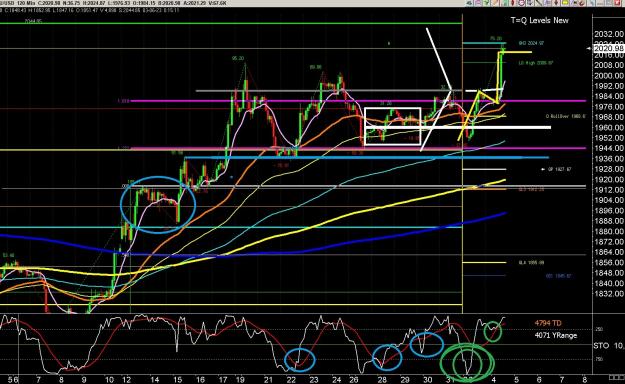Viewport: 625px width, 384px height.
Task: Click the 'V:67.6K' volume value in header
Action: pyautogui.click(x=218, y=3)
